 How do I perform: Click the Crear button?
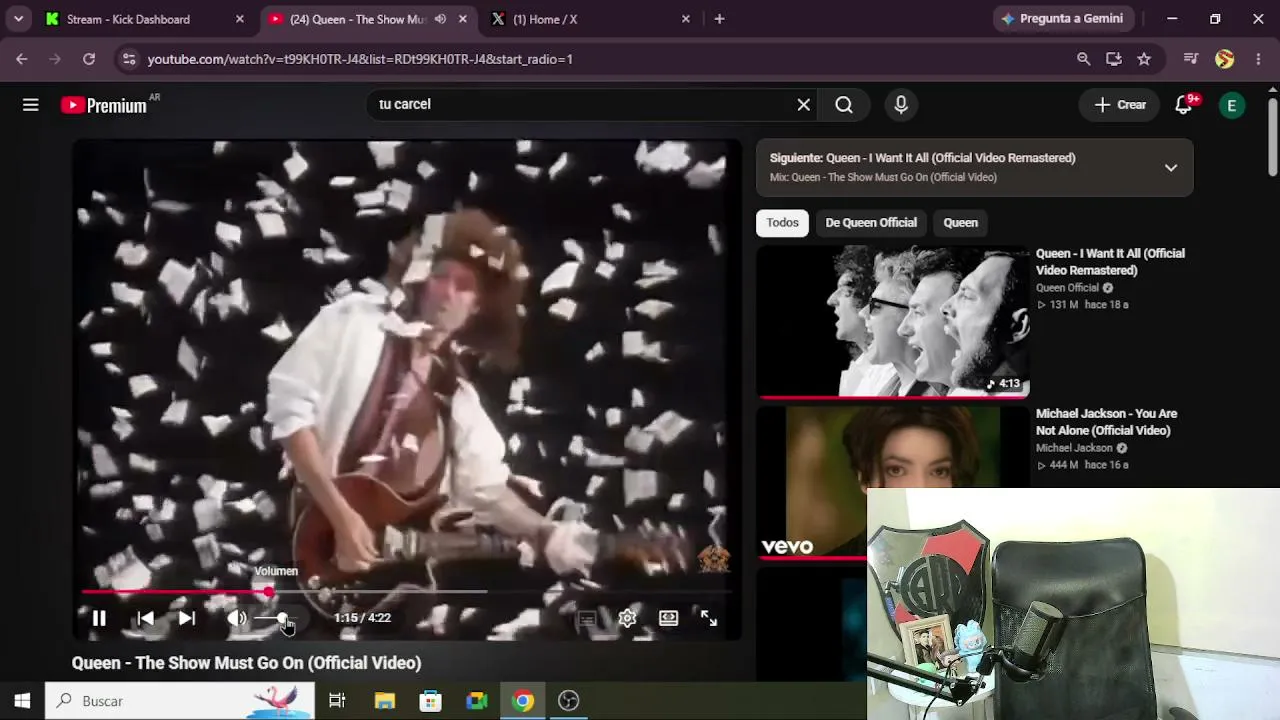pyautogui.click(x=1120, y=105)
